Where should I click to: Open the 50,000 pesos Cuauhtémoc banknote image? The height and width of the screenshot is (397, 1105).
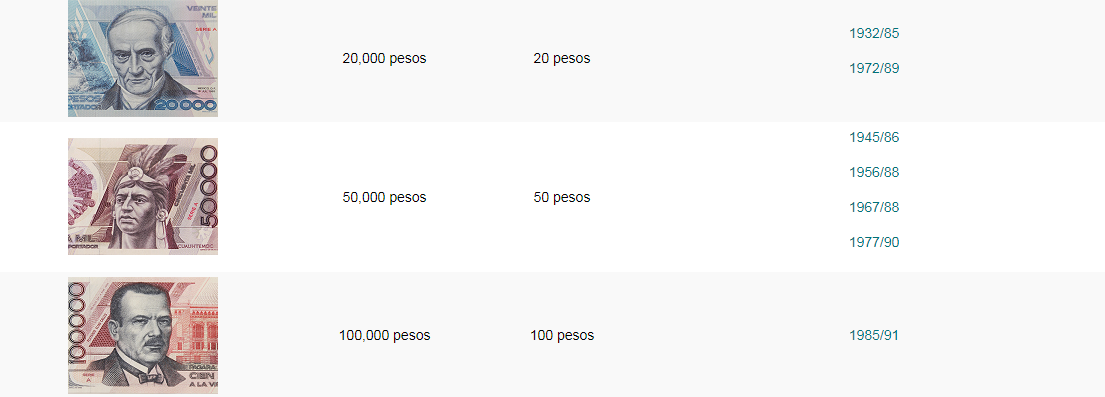(x=143, y=196)
